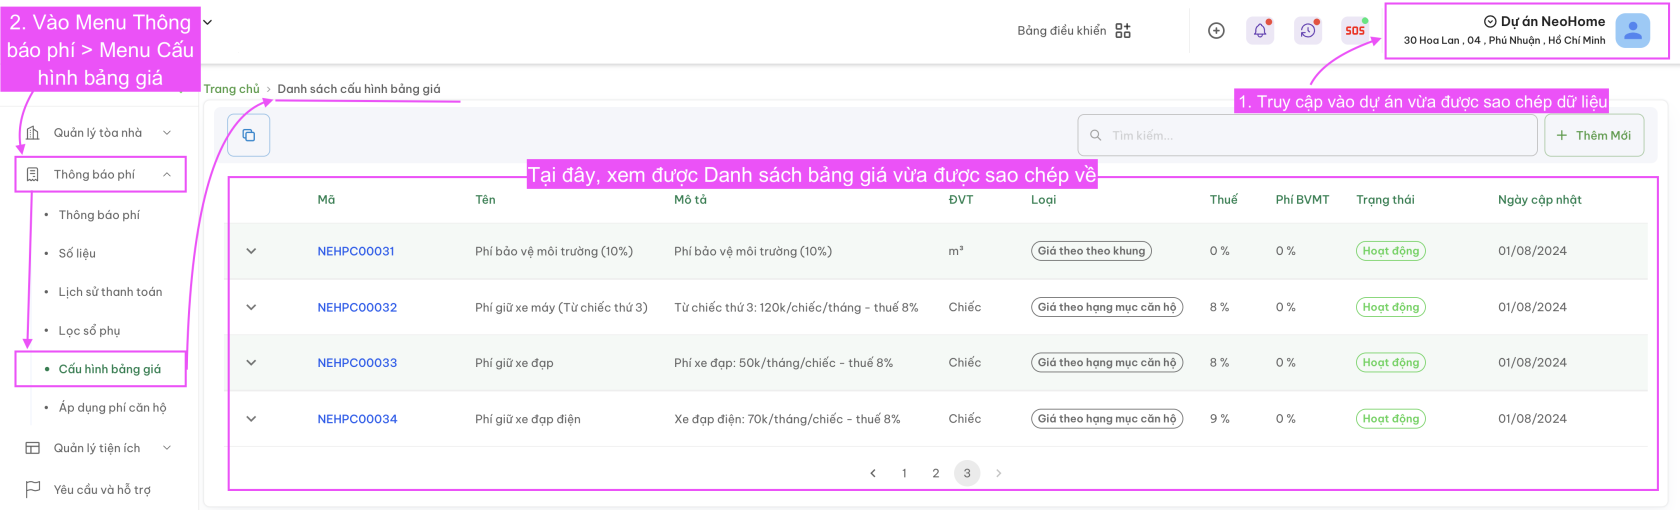Click description Phí xe đạp: 50k/tháng/chiếc
This screenshot has height=510, width=1680.
tap(783, 362)
